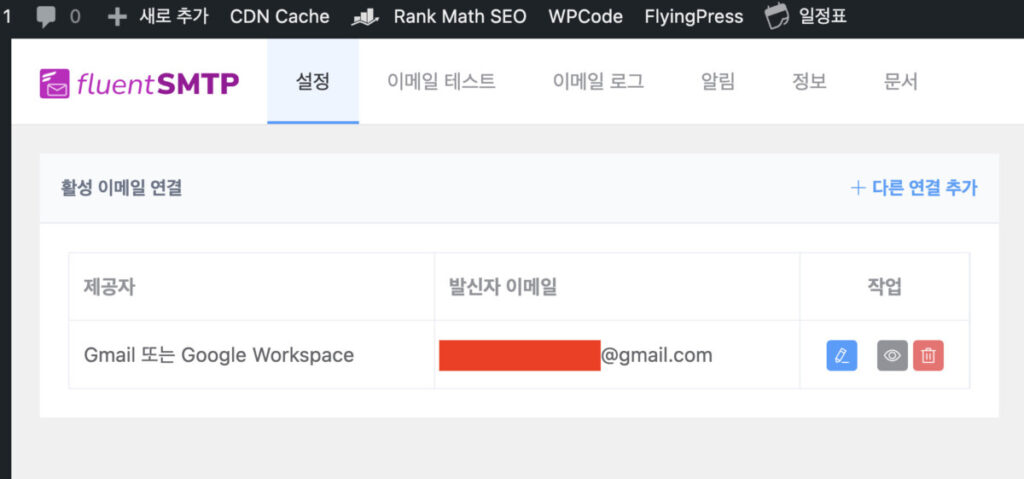Open the 문서 tab
Viewport: 1024px width, 479px height.
tap(901, 82)
